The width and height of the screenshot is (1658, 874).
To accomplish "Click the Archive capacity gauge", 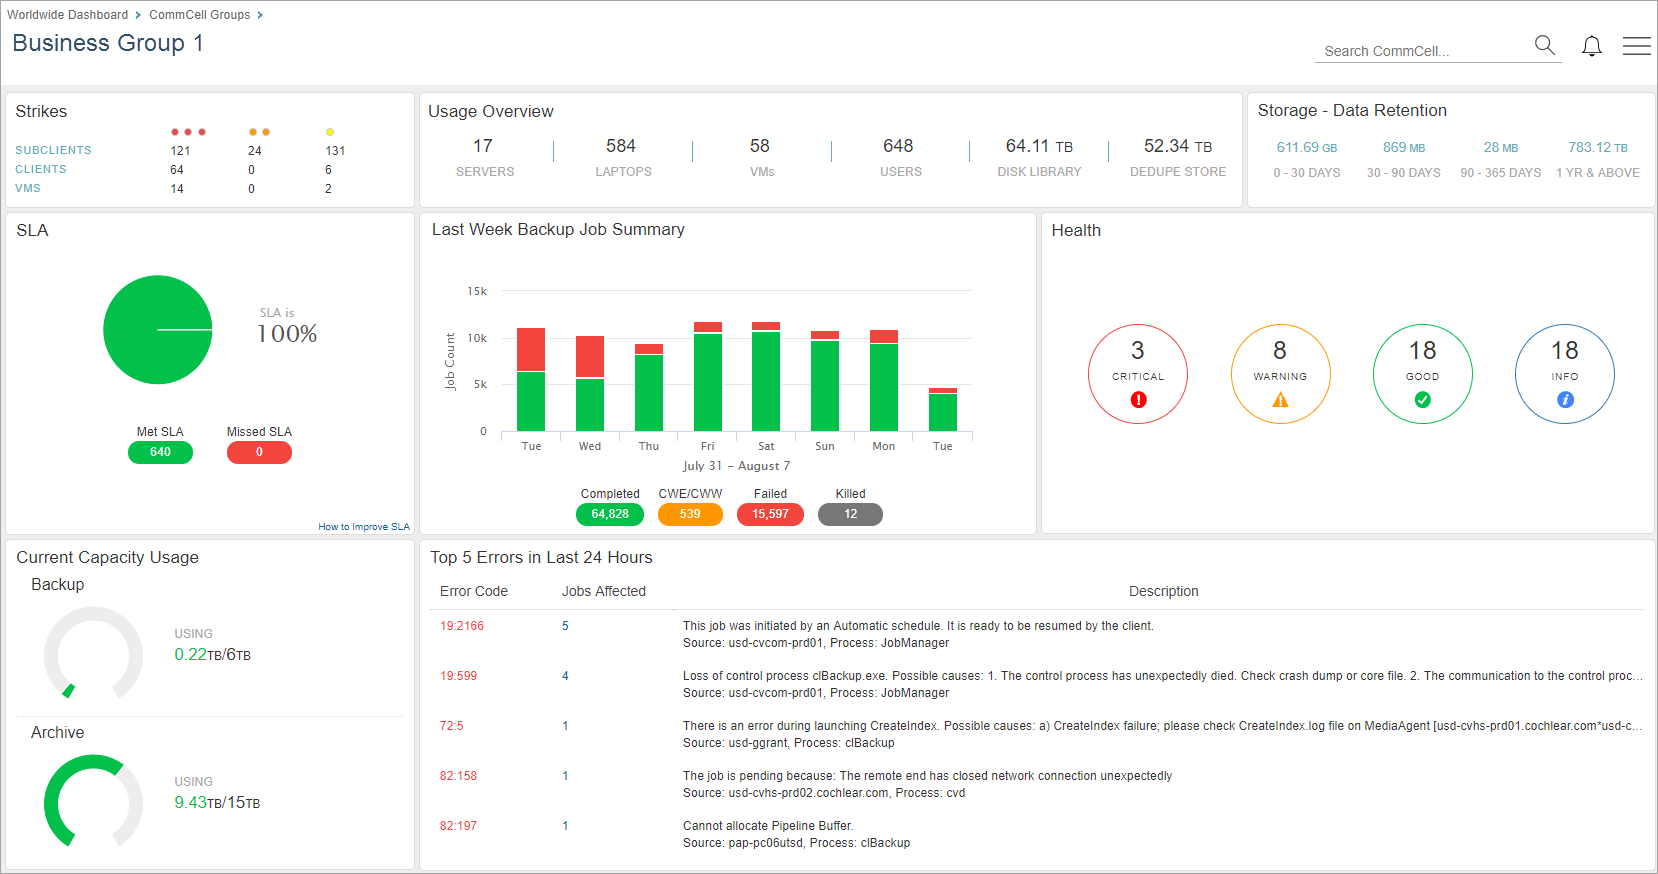I will point(93,802).
